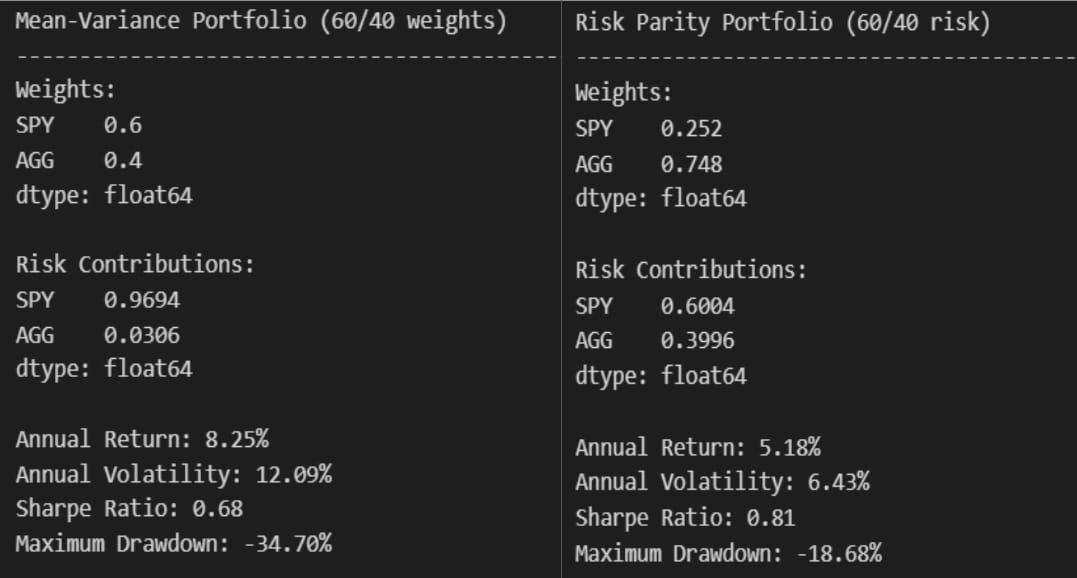1077x578 pixels.
Task: Click AGG risk contribution 0.3996
Action: point(697,340)
